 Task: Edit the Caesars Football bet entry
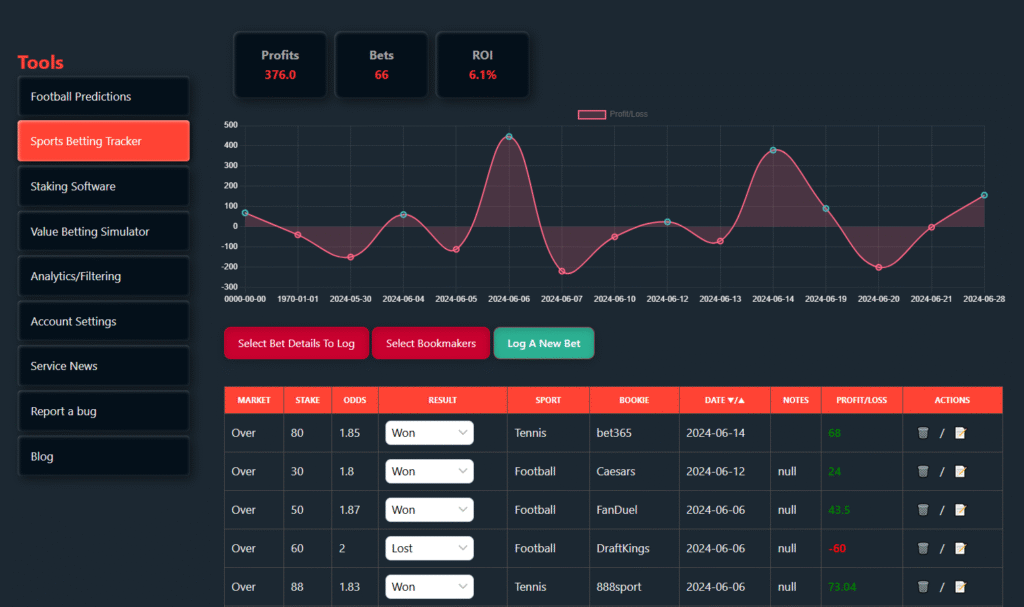pyautogui.click(x=961, y=471)
